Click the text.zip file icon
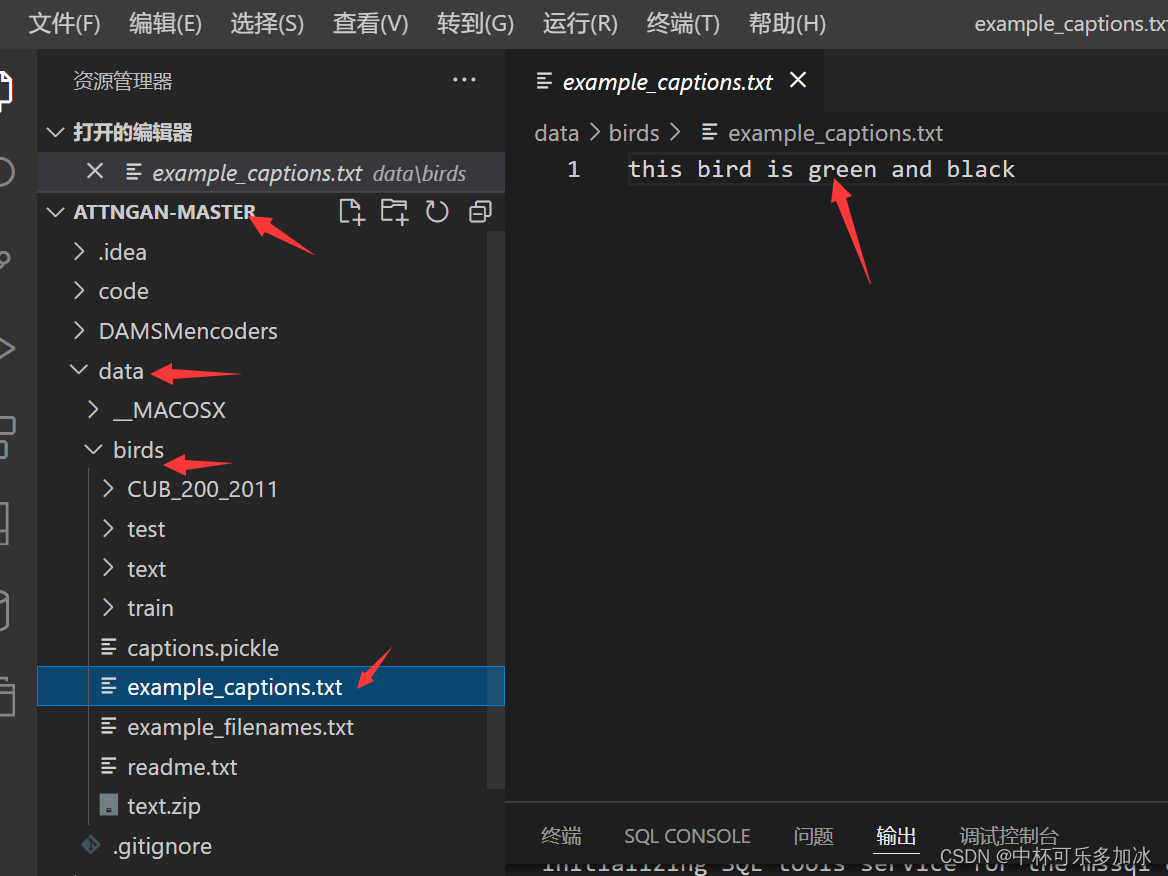 click(109, 804)
